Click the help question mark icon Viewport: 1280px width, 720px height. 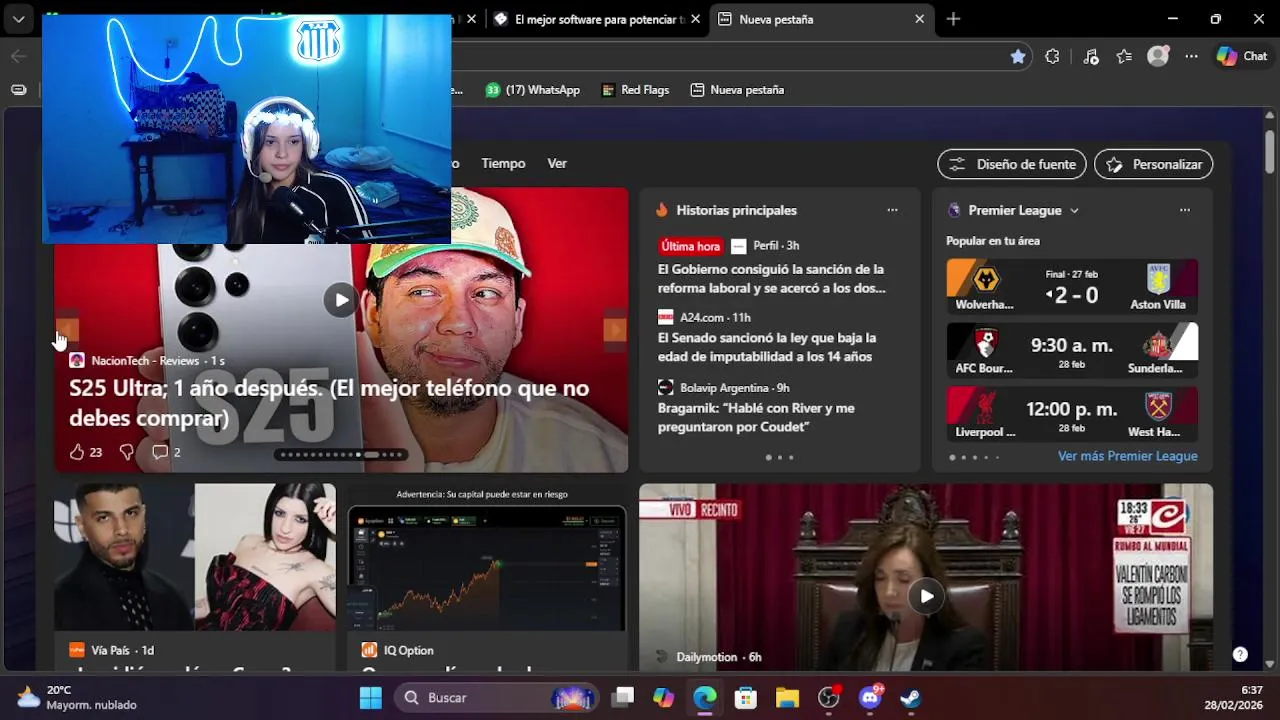tap(1240, 654)
